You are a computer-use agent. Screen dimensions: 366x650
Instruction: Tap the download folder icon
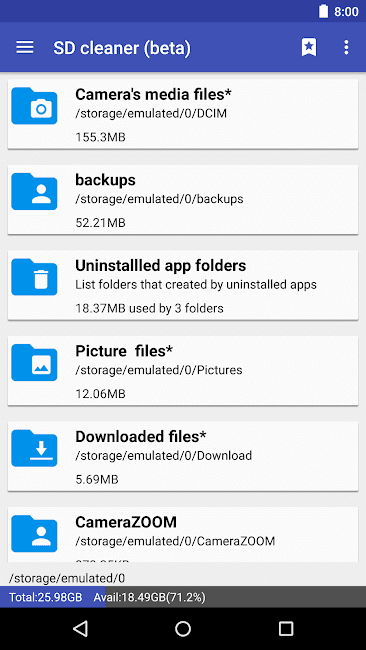pyautogui.click(x=34, y=448)
